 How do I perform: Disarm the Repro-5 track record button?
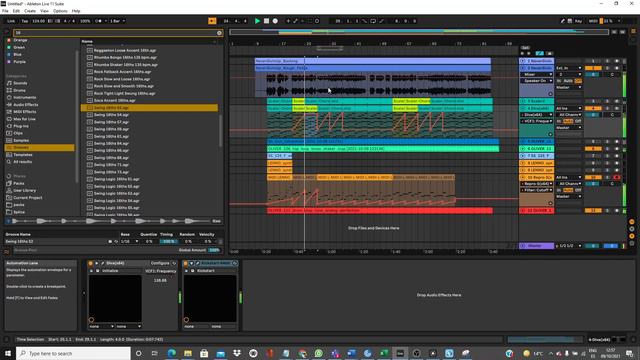click(x=616, y=178)
